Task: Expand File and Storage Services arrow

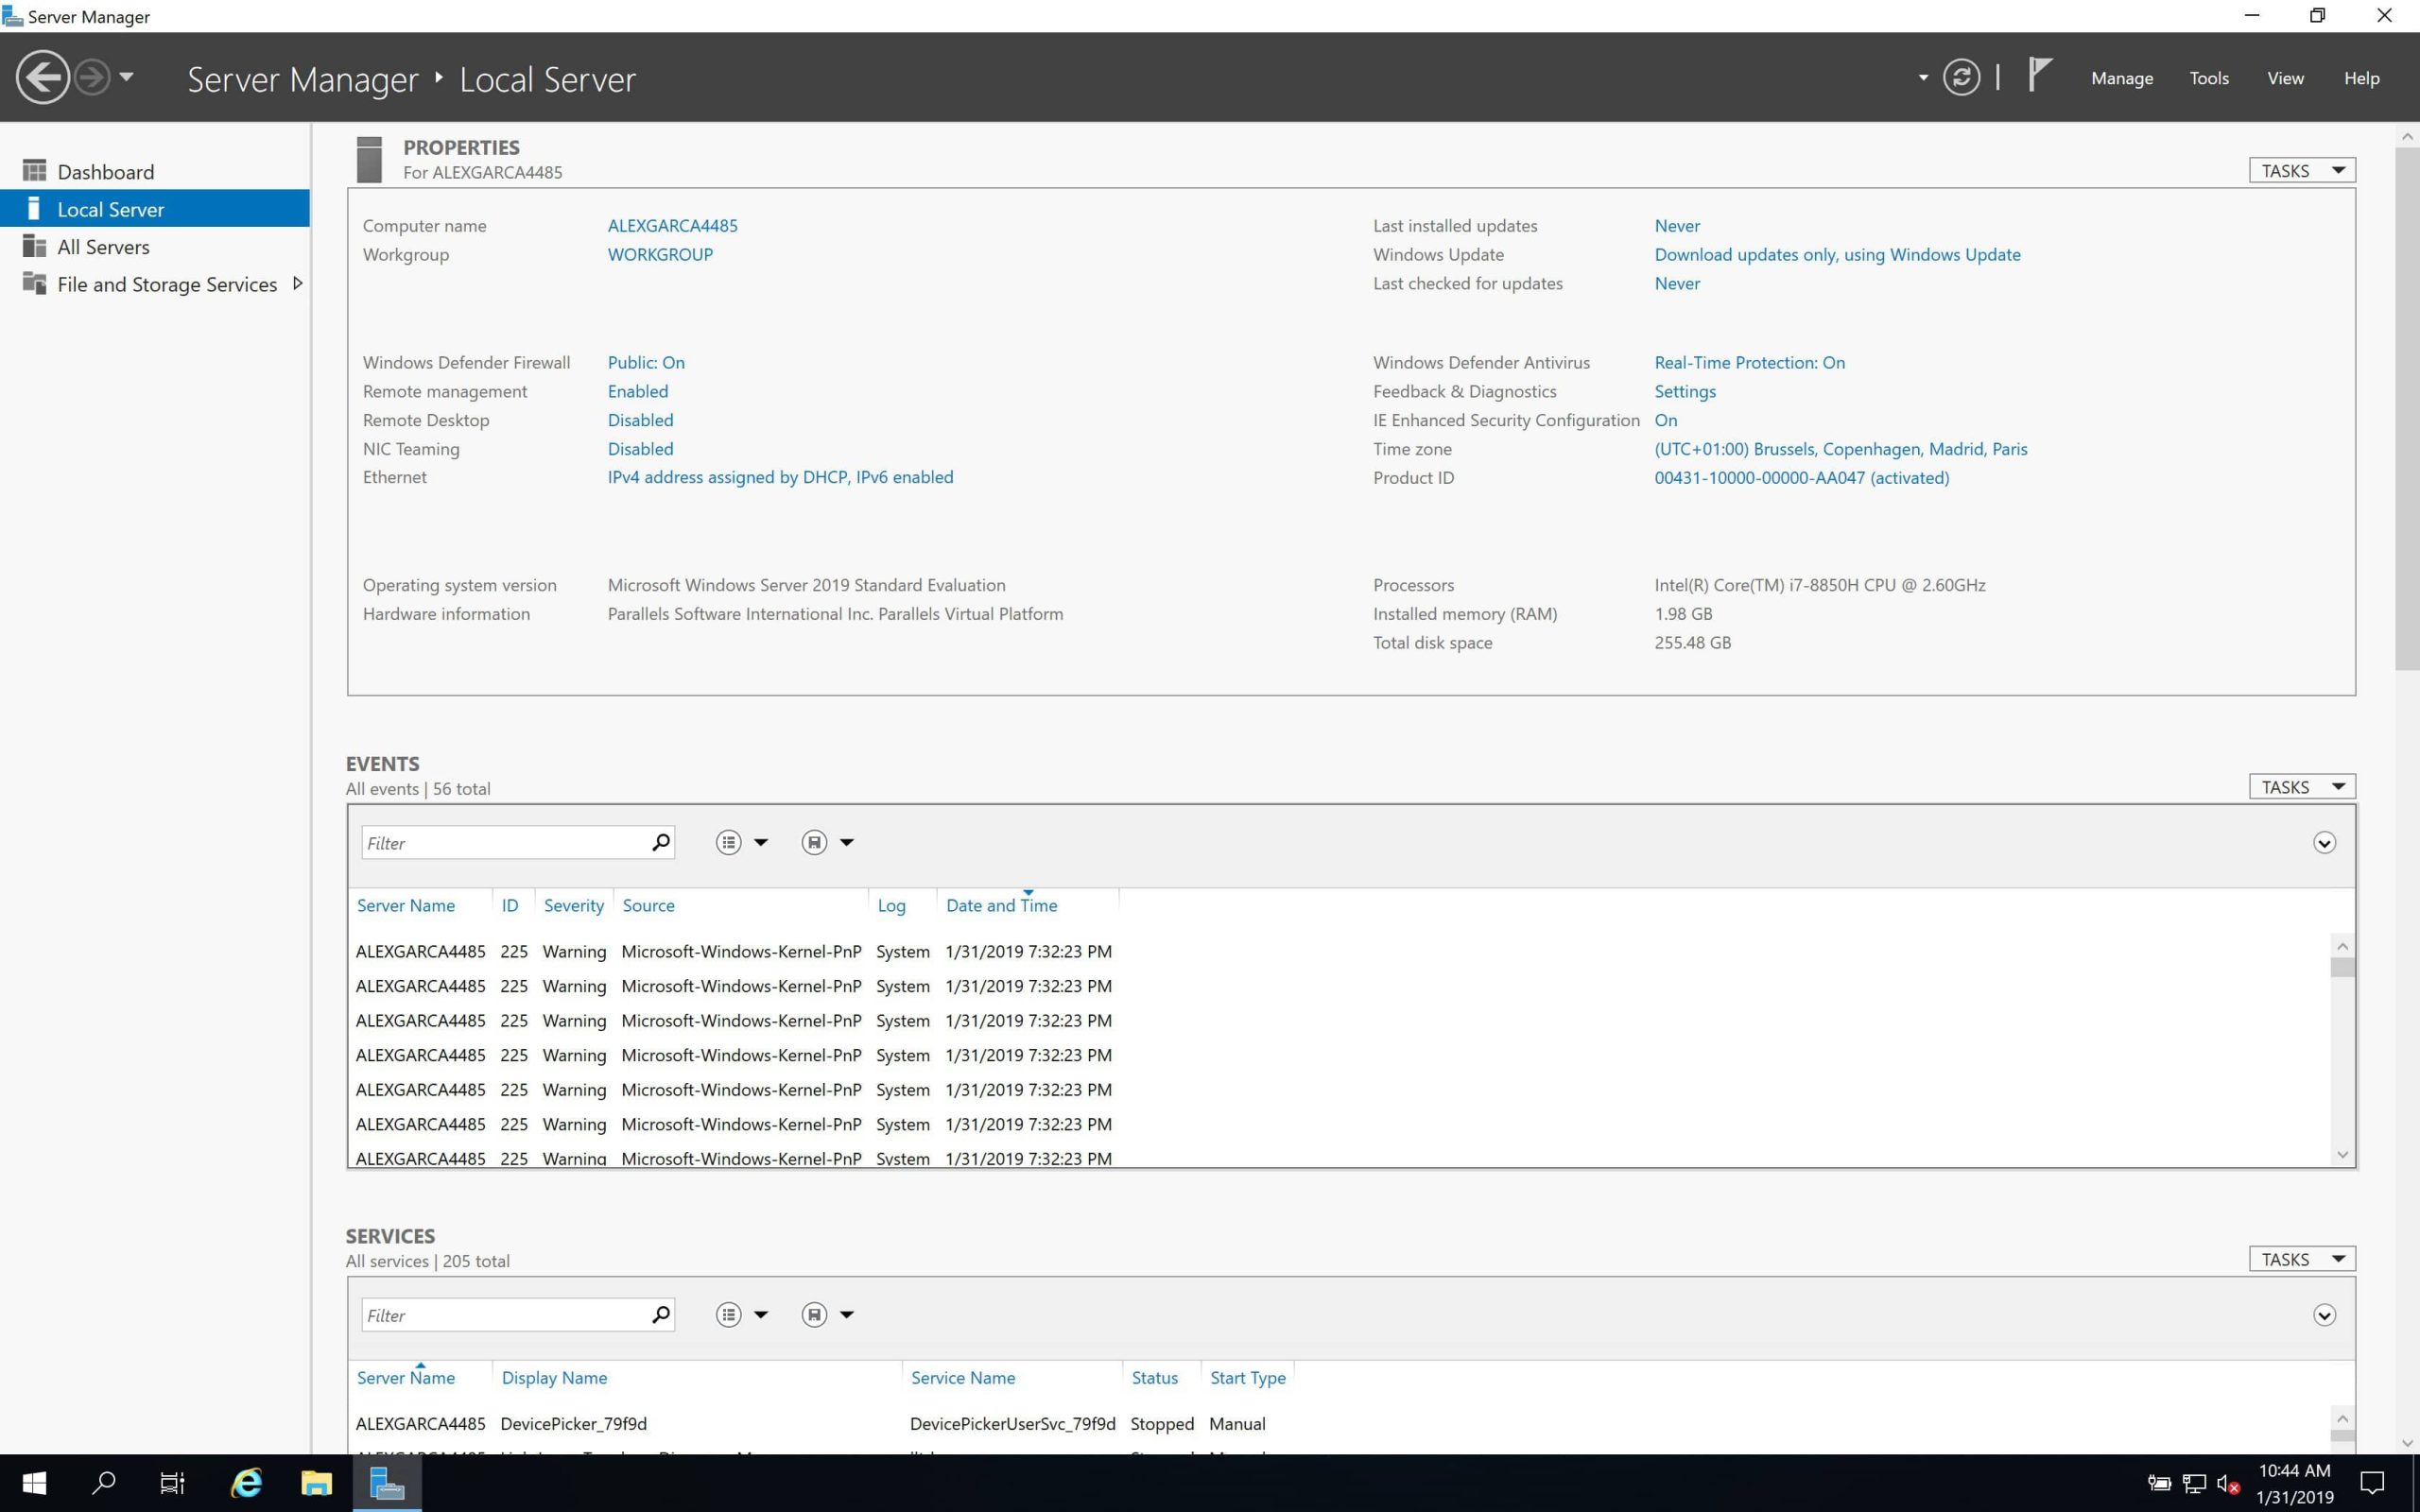Action: click(x=297, y=284)
